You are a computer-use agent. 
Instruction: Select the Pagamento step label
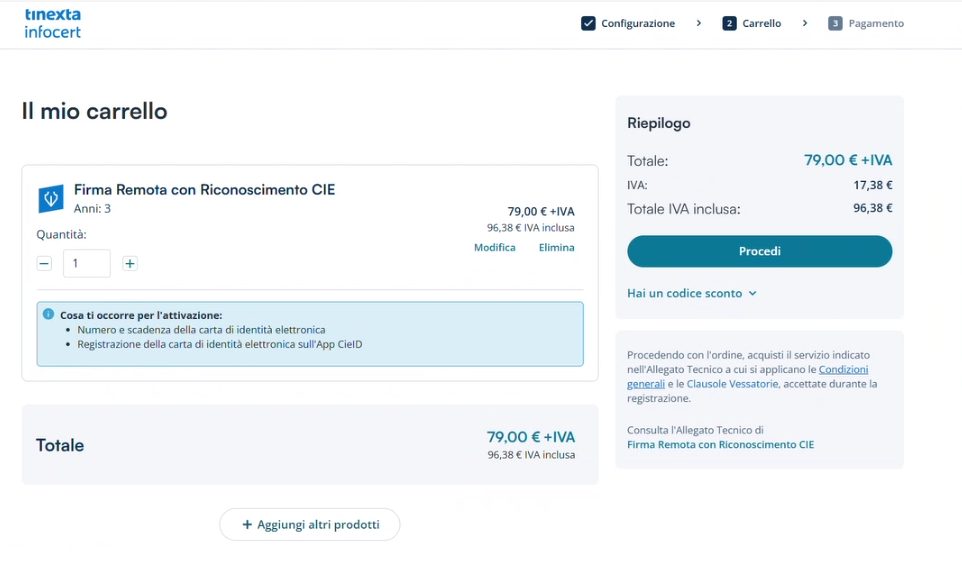pos(875,23)
